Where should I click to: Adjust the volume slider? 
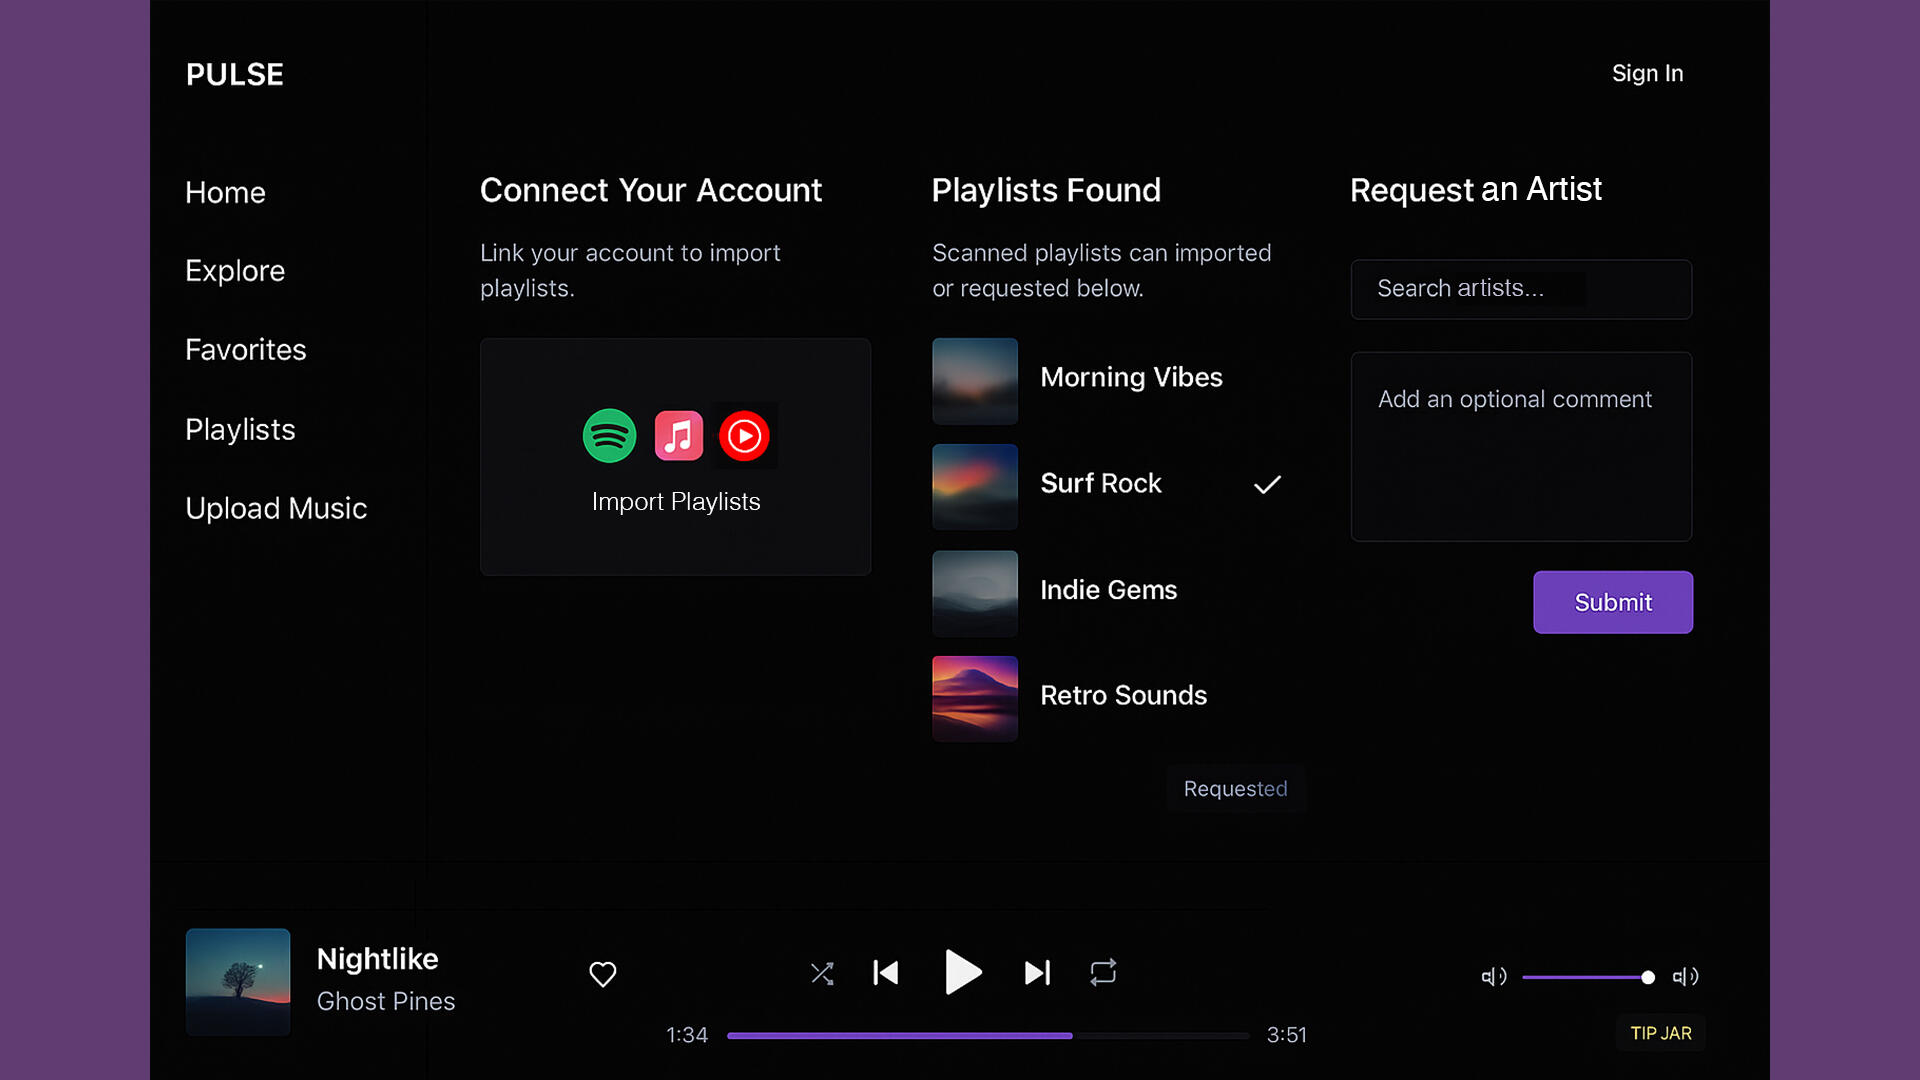(1586, 977)
